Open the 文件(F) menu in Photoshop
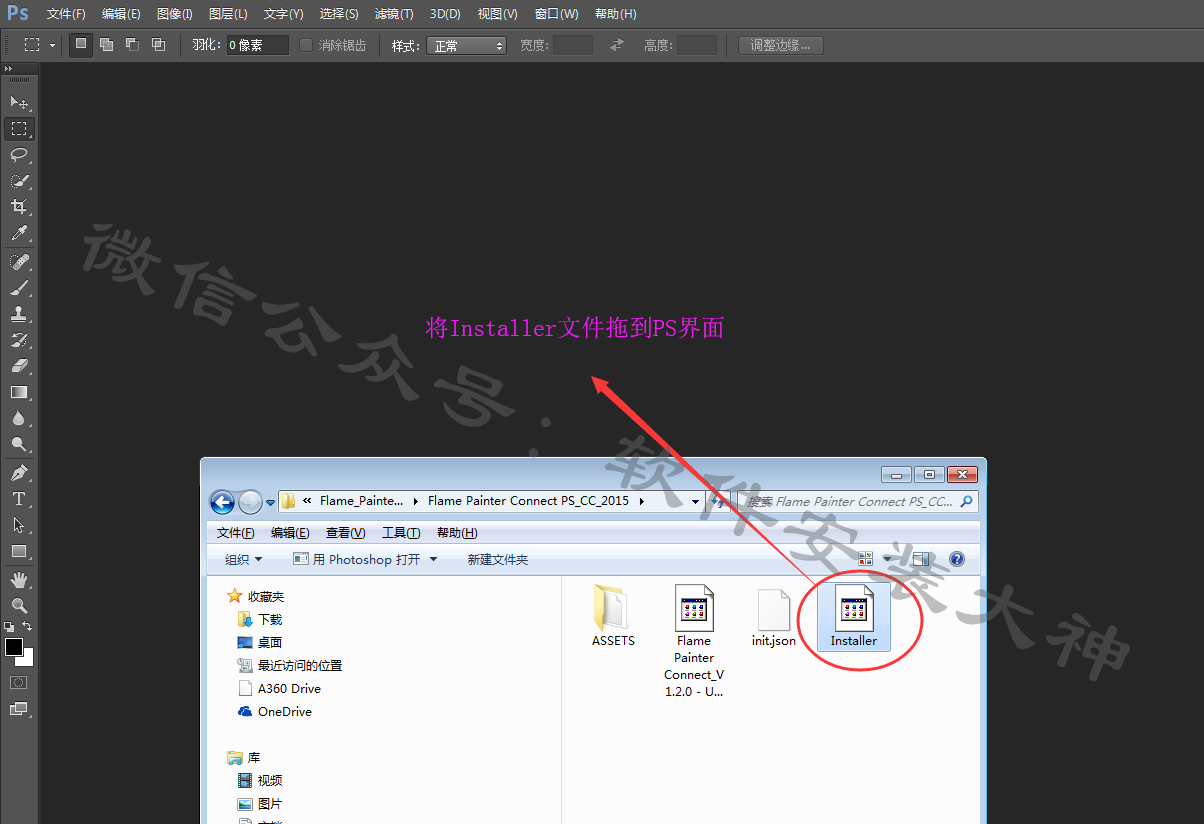The height and width of the screenshot is (824, 1204). (x=66, y=14)
